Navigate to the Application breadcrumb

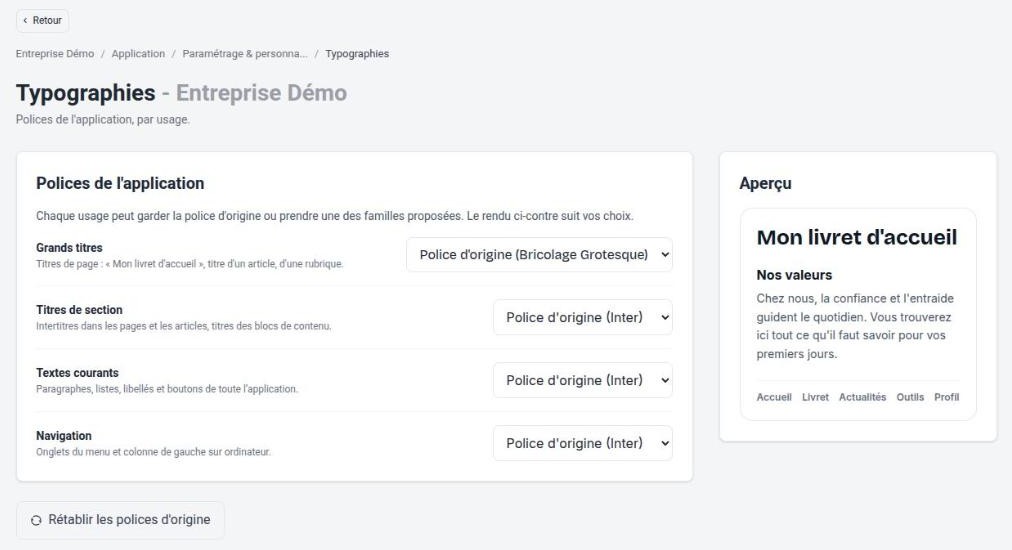click(x=138, y=54)
